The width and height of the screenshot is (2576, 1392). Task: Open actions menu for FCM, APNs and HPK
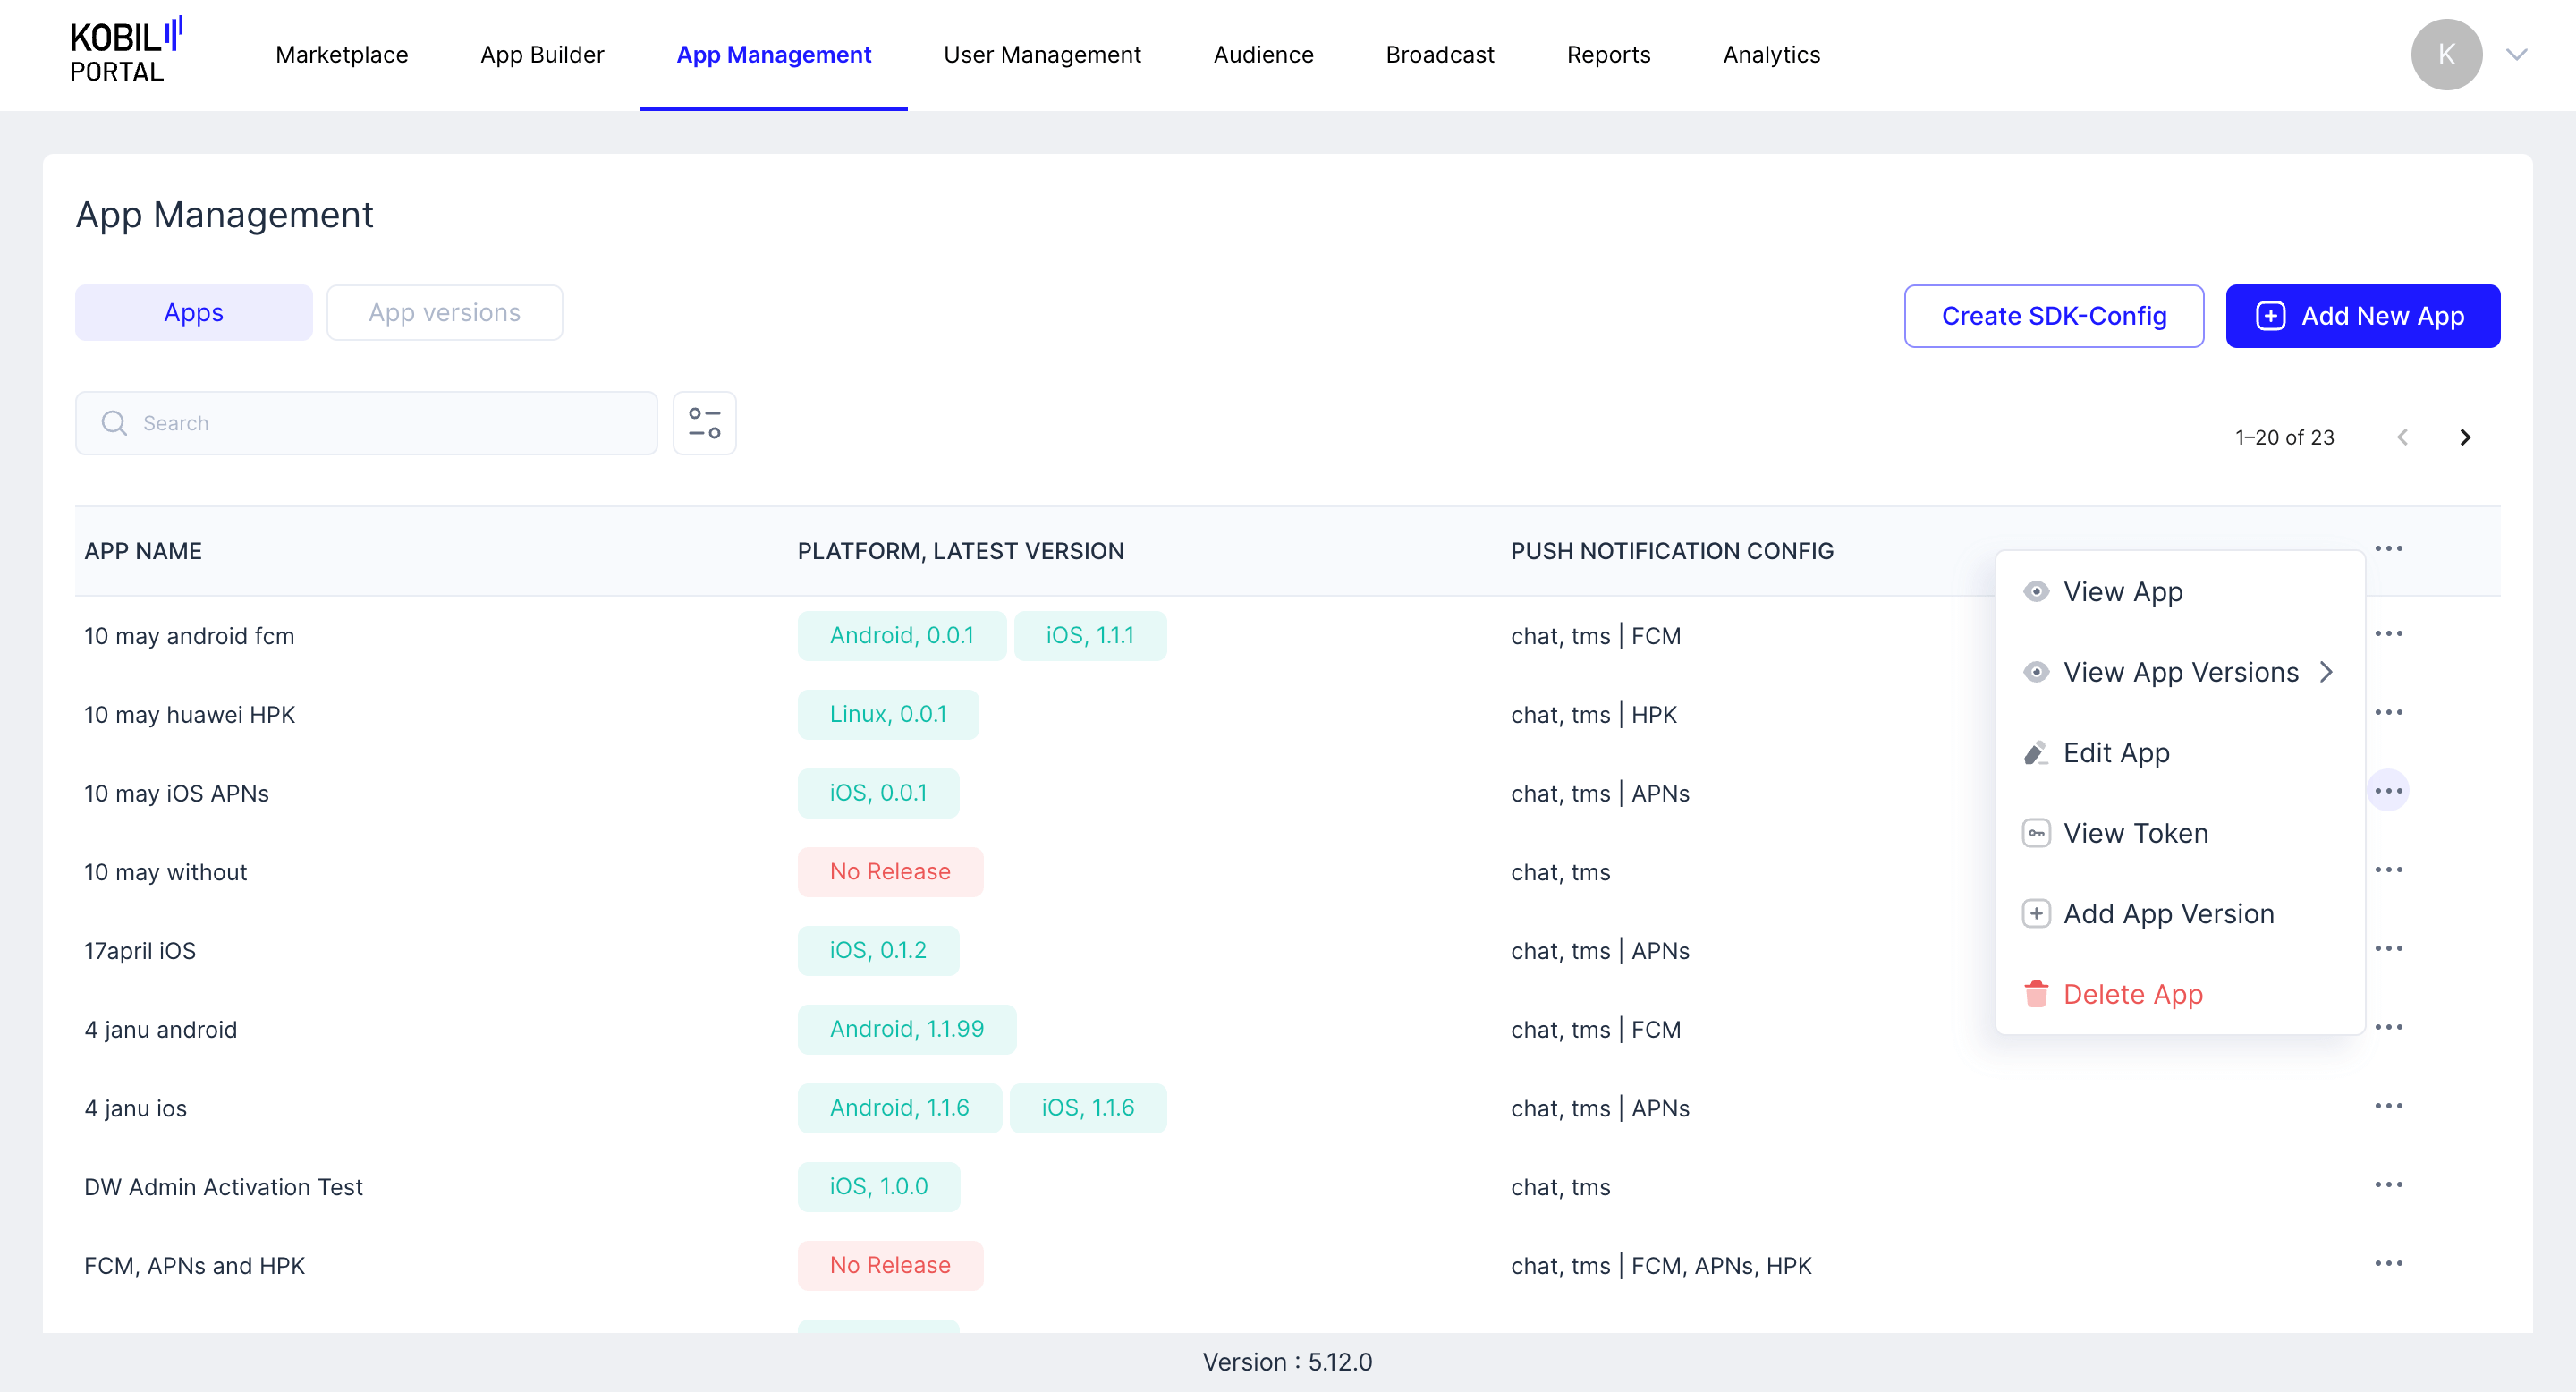coord(2388,1264)
